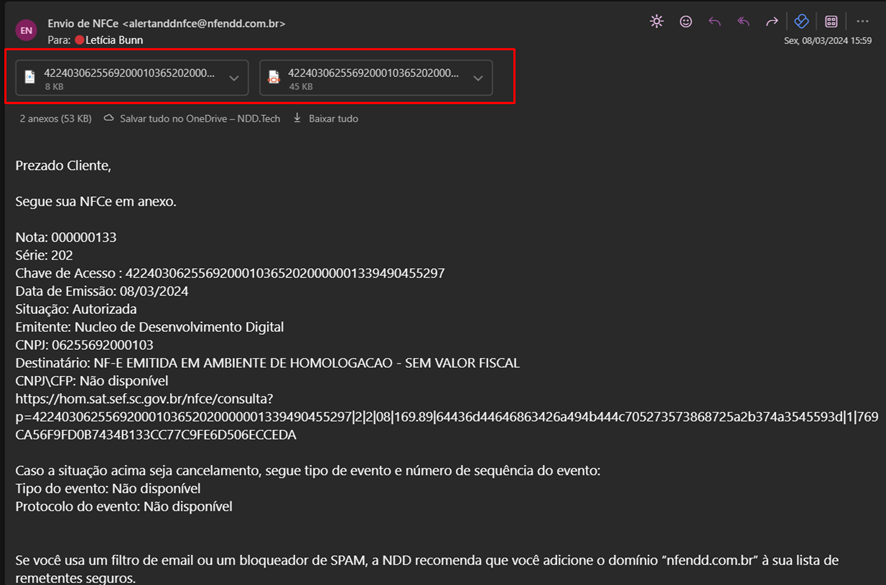Expand the 8 KB attachment dropdown chevron
Image resolution: width=886 pixels, height=585 pixels.
(x=234, y=78)
